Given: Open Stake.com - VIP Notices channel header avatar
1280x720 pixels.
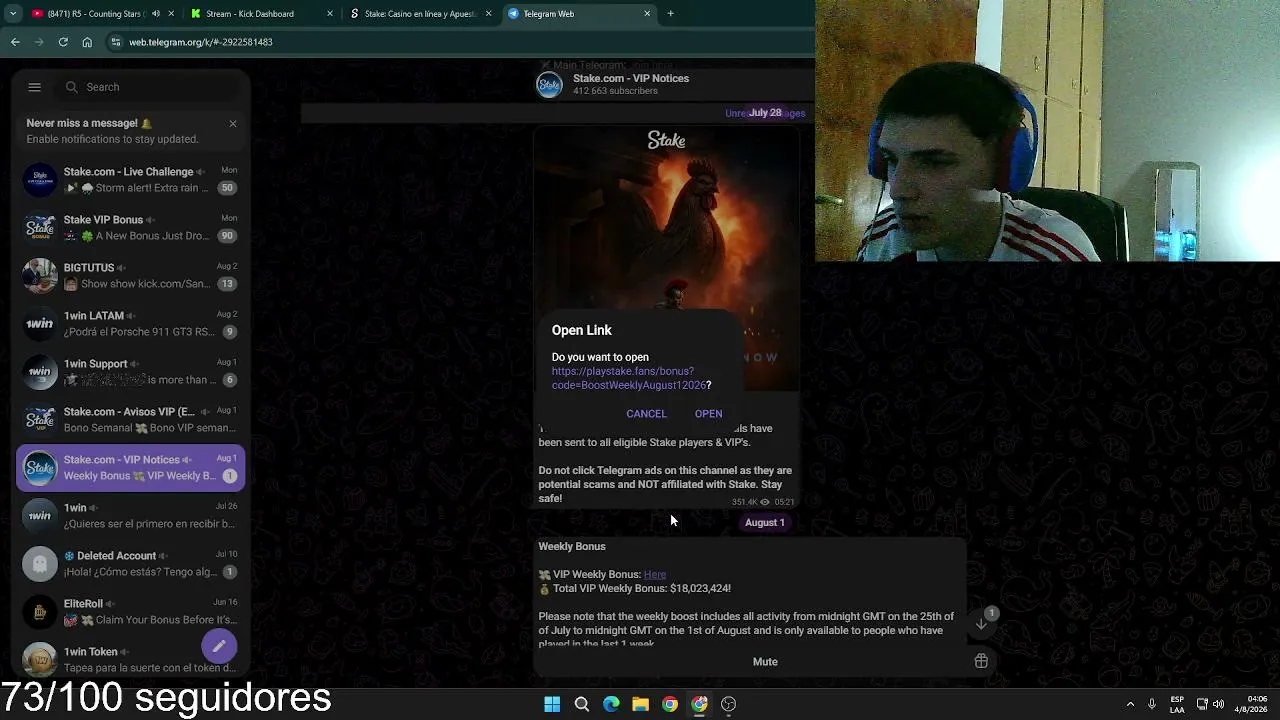Looking at the screenshot, I should pyautogui.click(x=549, y=85).
